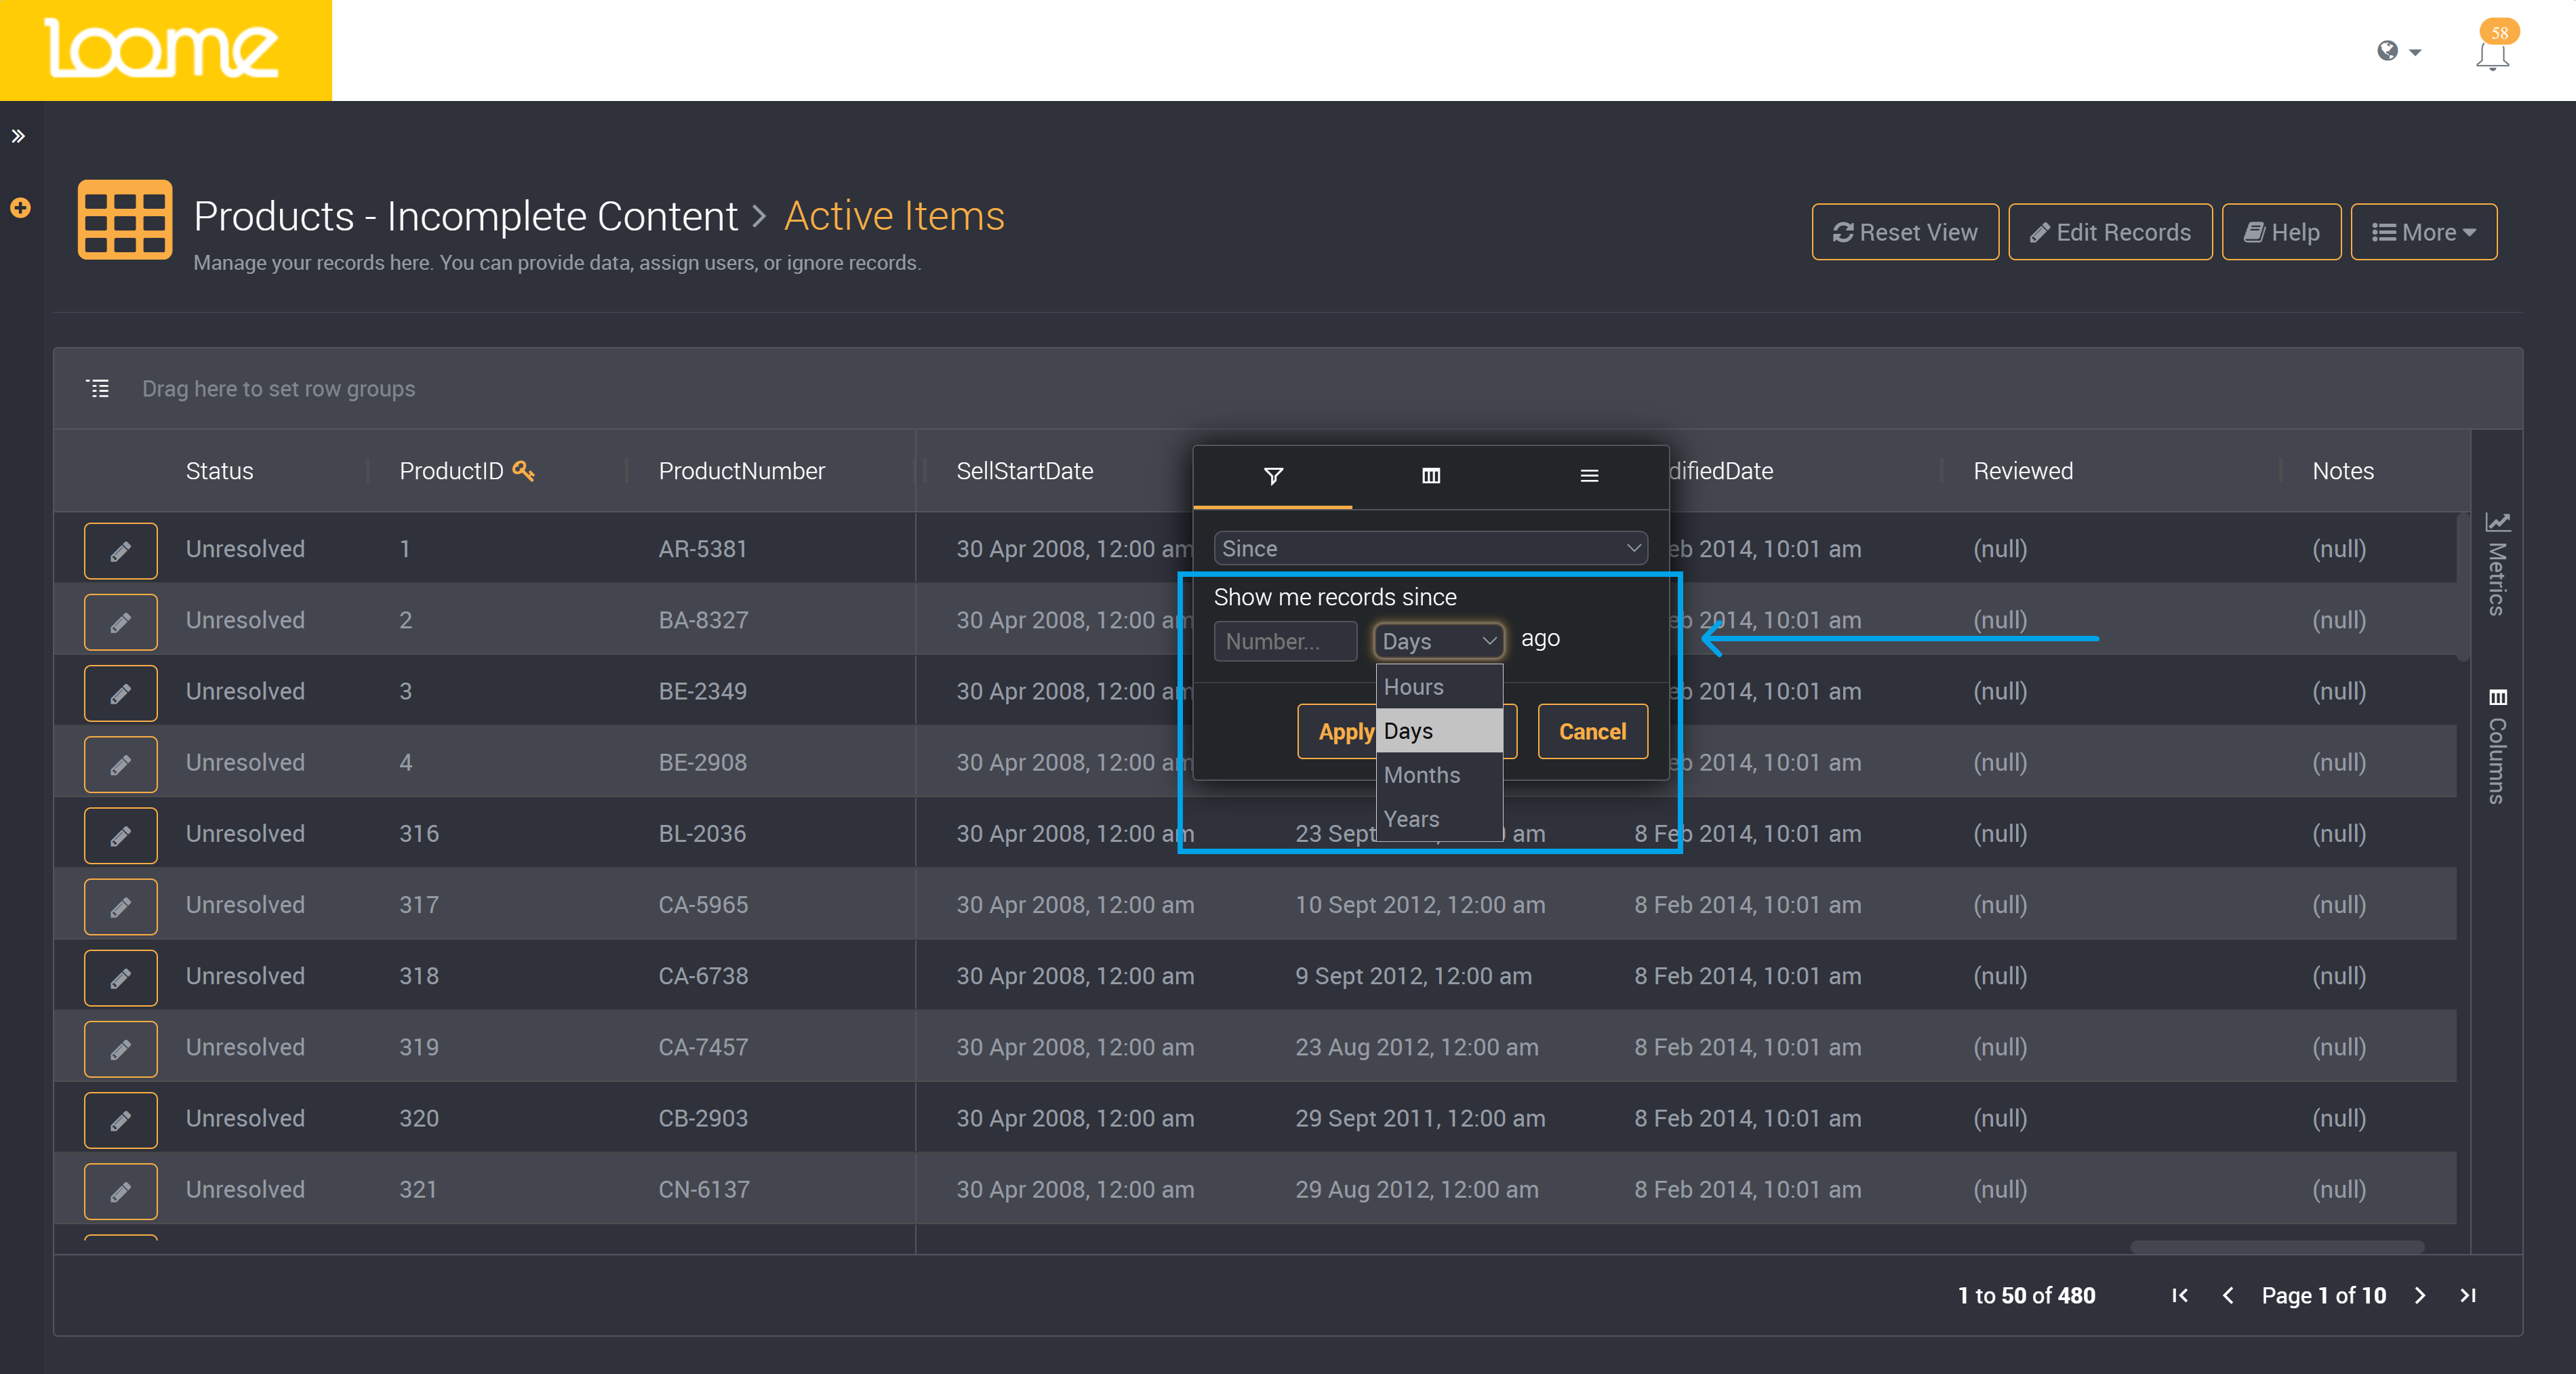
Task: Select Hours from the unit list
Action: pyautogui.click(x=1439, y=687)
